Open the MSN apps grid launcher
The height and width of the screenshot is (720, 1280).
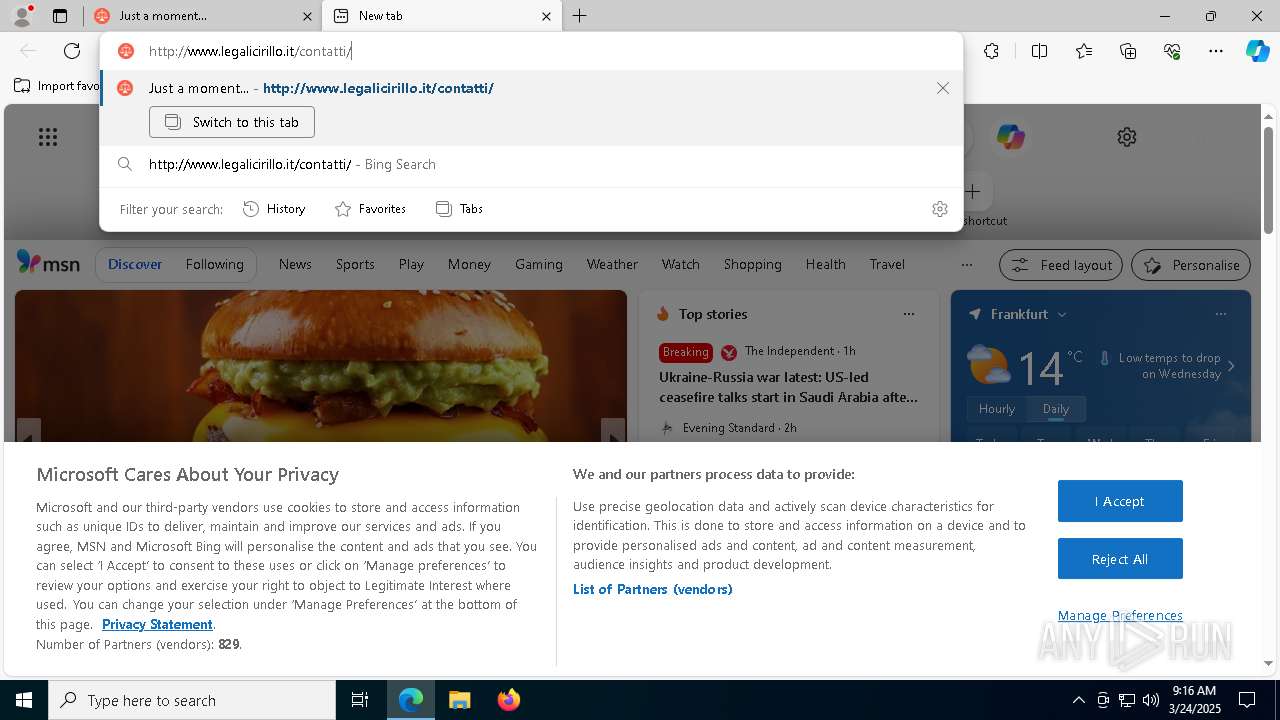coord(48,137)
